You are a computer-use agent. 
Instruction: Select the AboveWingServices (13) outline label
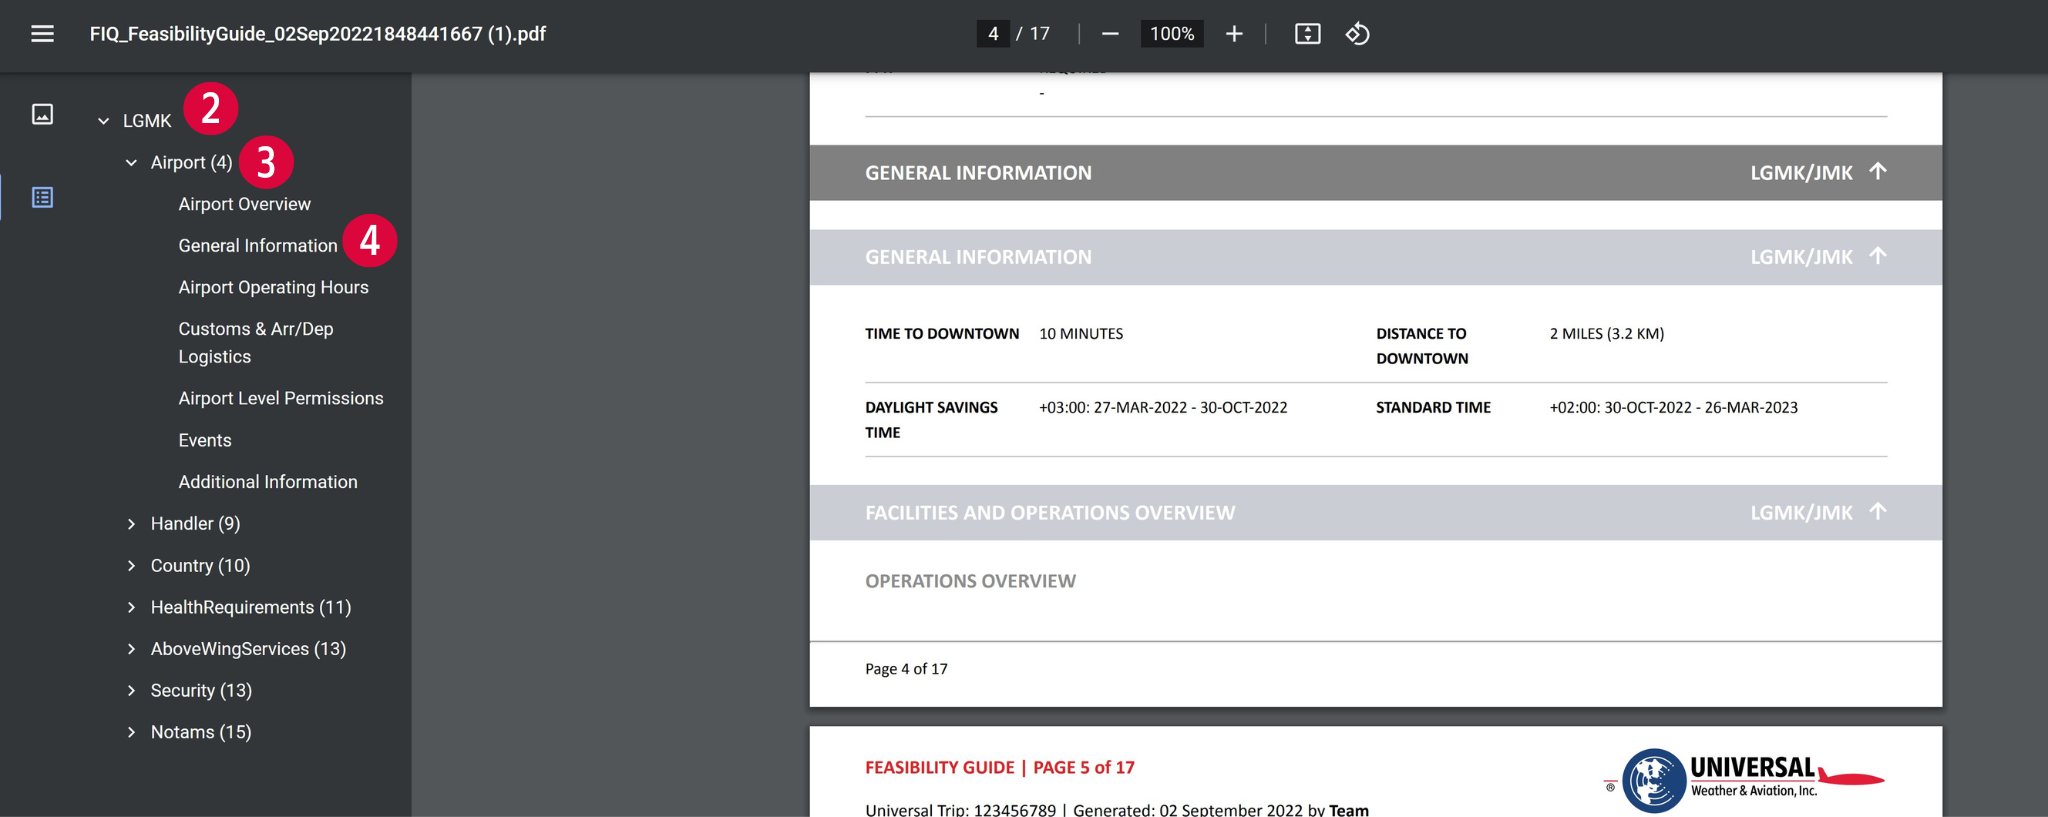coord(248,649)
